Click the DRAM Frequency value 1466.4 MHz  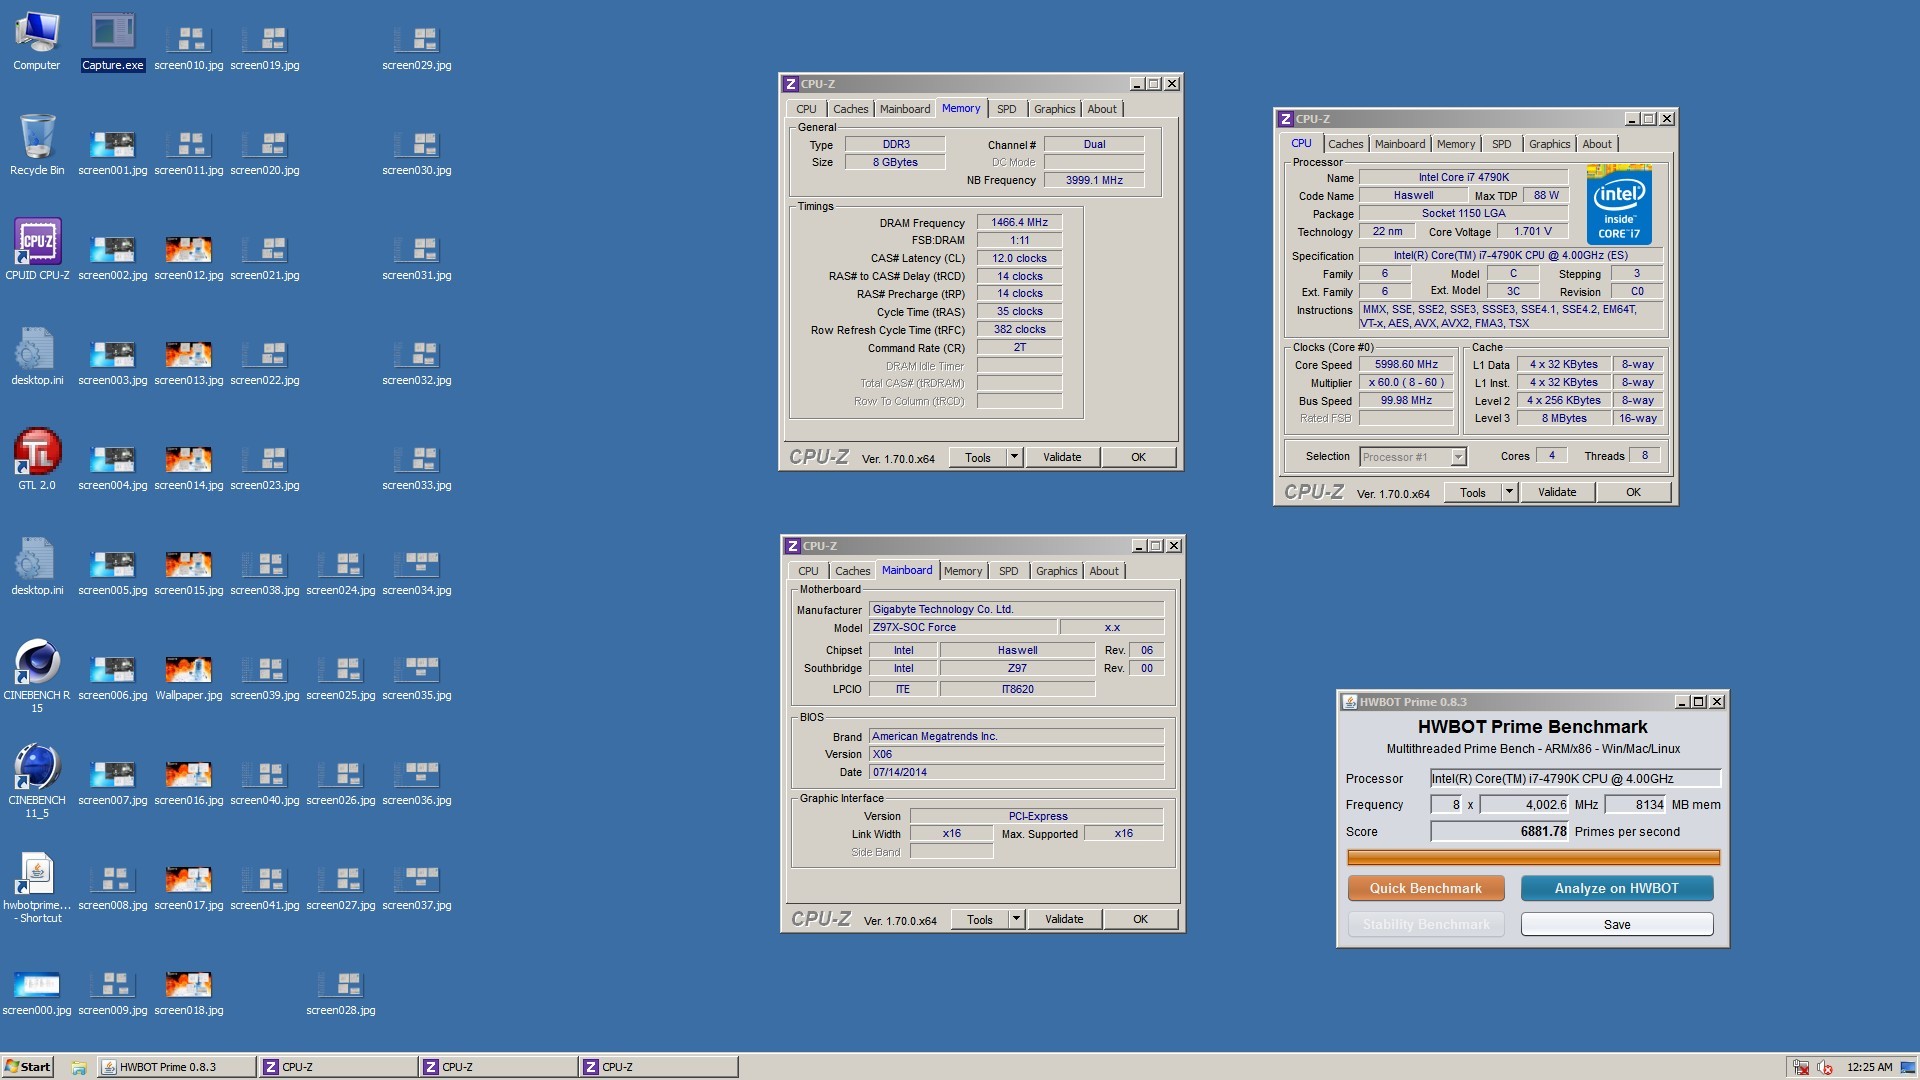click(x=1019, y=222)
